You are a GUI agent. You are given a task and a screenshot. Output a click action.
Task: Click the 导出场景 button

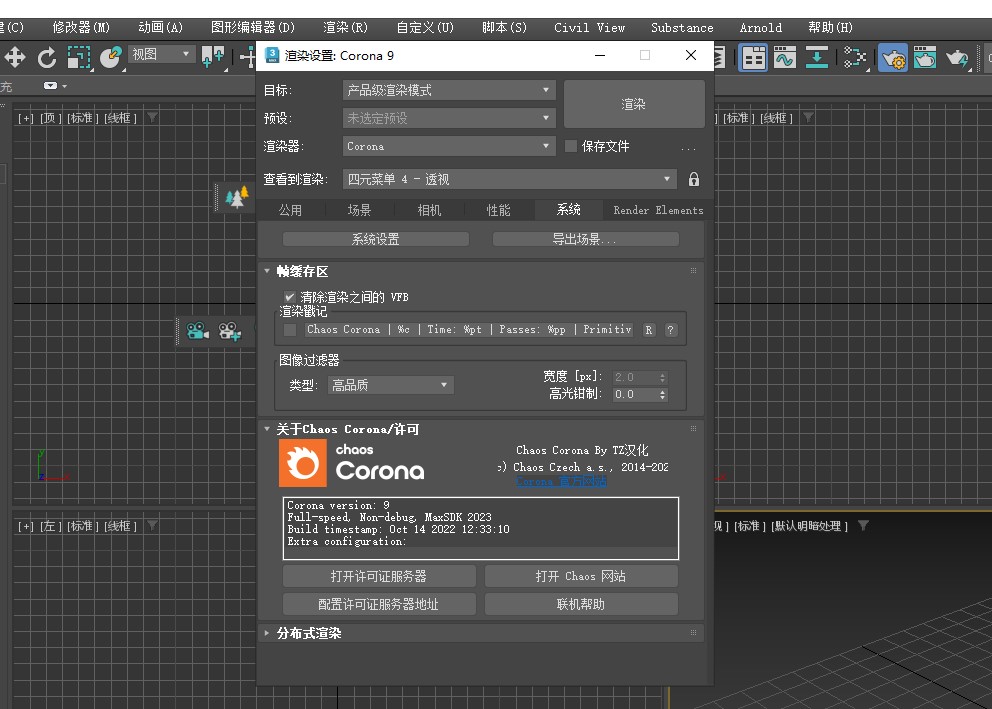(586, 237)
